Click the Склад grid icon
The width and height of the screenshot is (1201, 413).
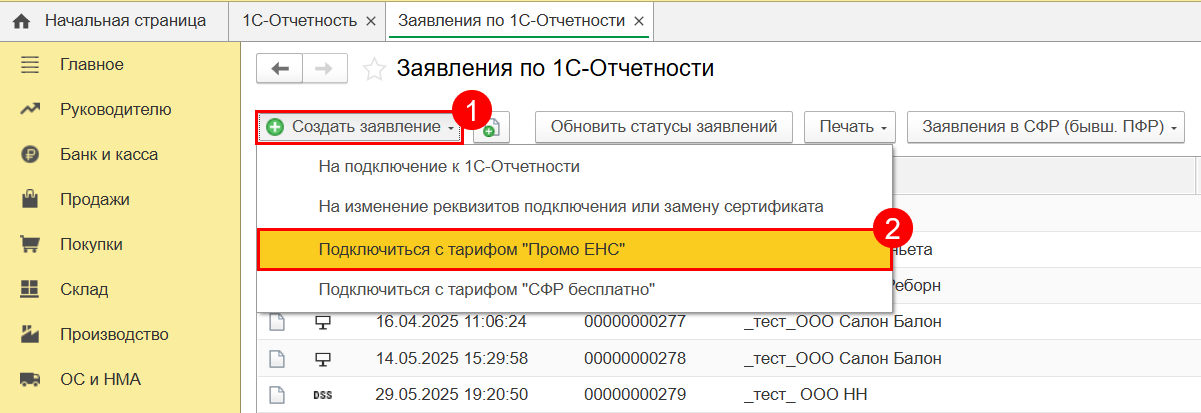point(30,289)
